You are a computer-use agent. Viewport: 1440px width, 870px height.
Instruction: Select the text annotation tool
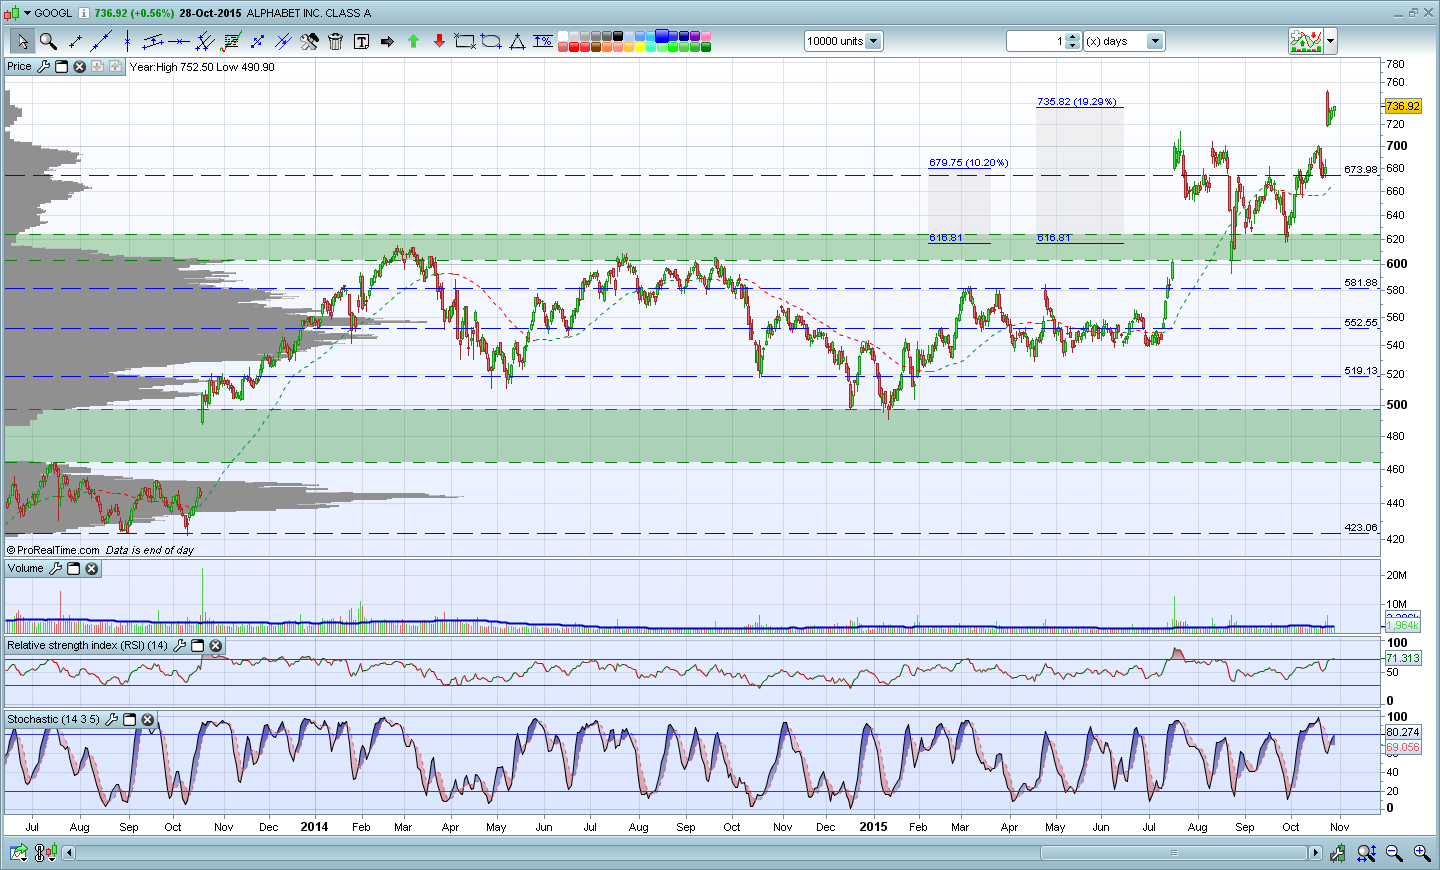pyautogui.click(x=361, y=41)
